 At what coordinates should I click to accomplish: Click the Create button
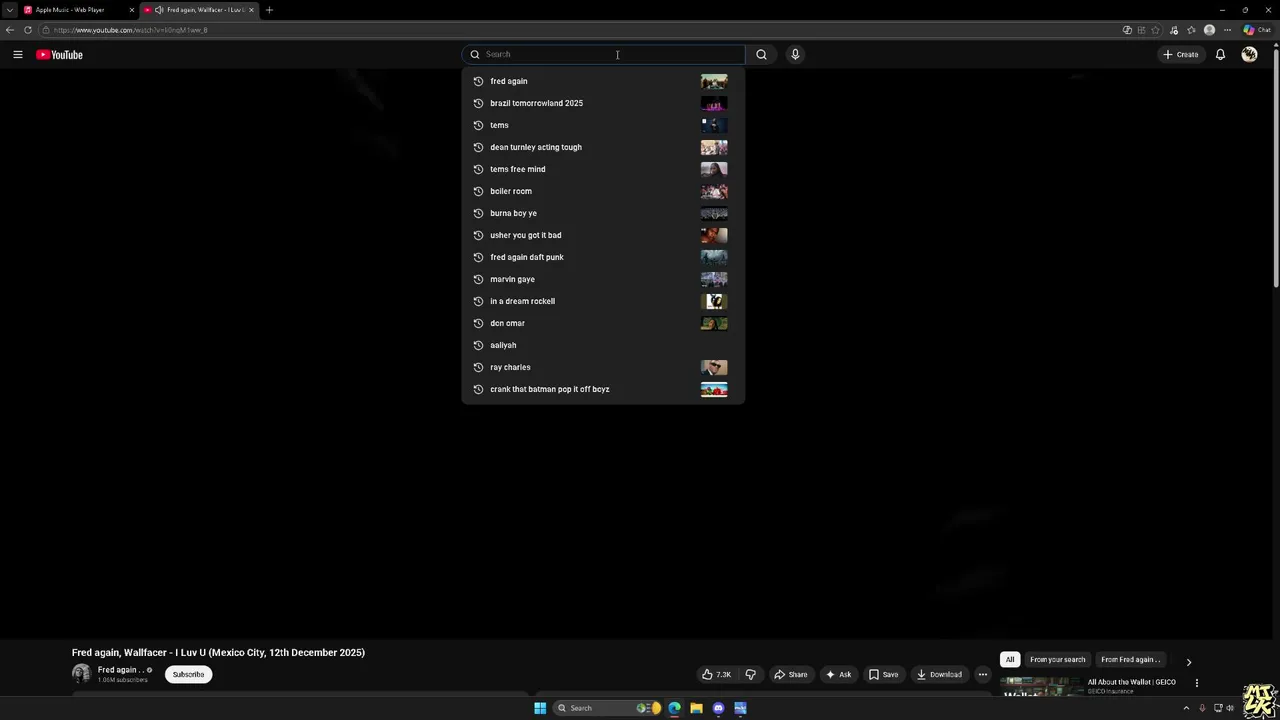pos(1180,55)
